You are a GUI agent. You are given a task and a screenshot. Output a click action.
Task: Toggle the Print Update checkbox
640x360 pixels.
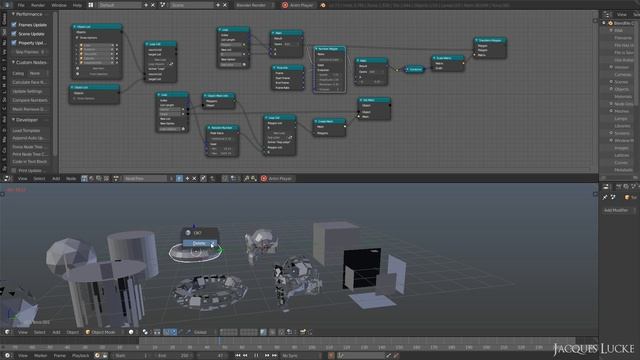coord(14,171)
